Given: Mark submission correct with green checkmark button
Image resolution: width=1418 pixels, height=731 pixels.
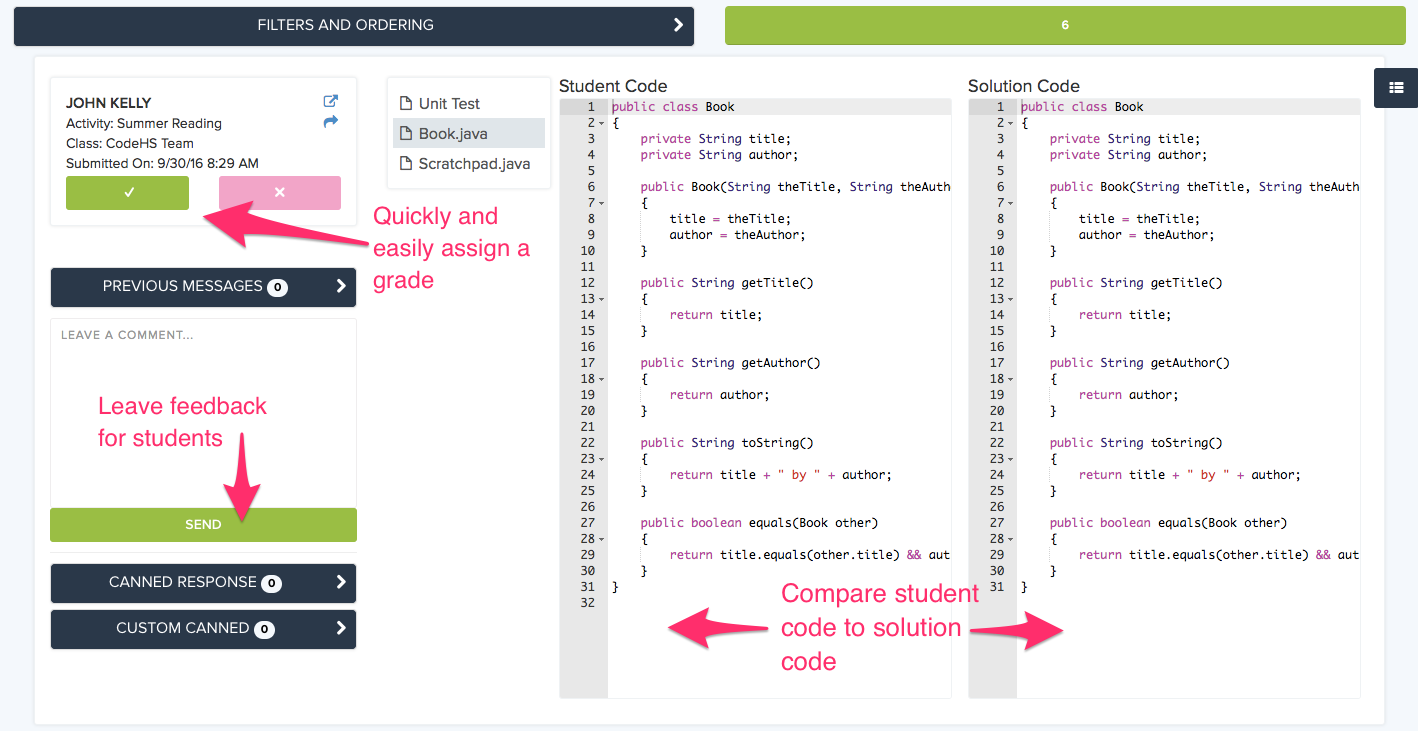Looking at the screenshot, I should pos(127,193).
